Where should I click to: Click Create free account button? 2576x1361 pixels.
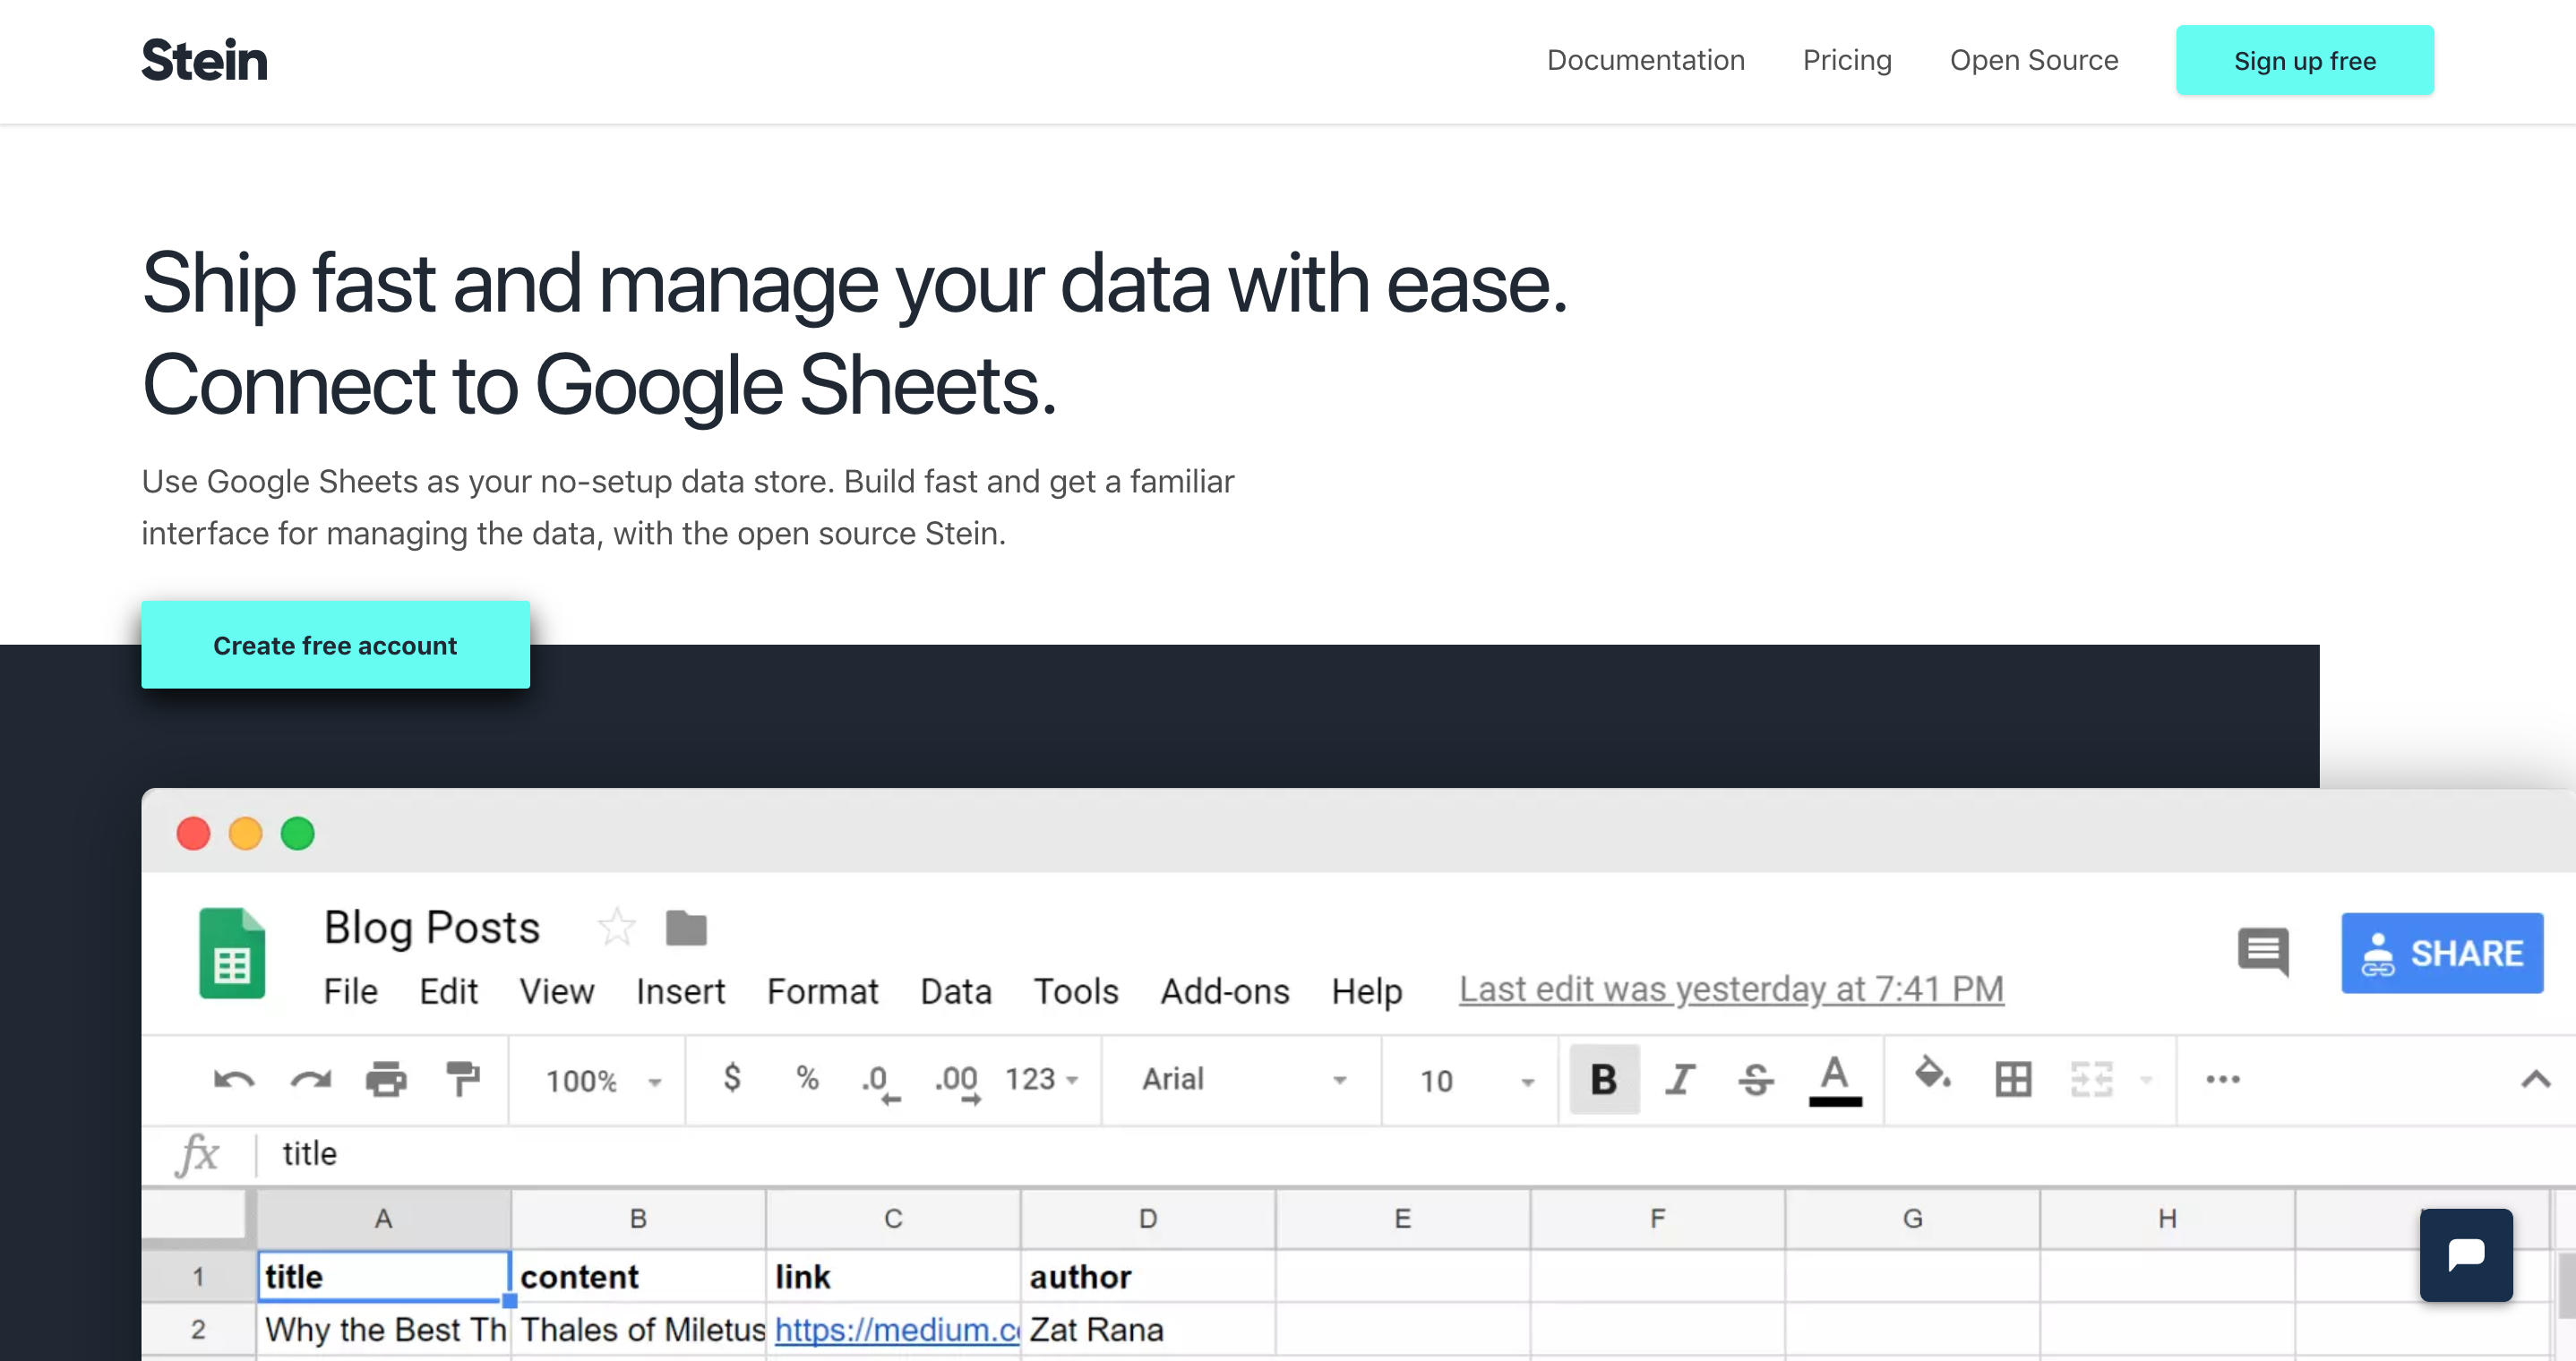point(335,645)
